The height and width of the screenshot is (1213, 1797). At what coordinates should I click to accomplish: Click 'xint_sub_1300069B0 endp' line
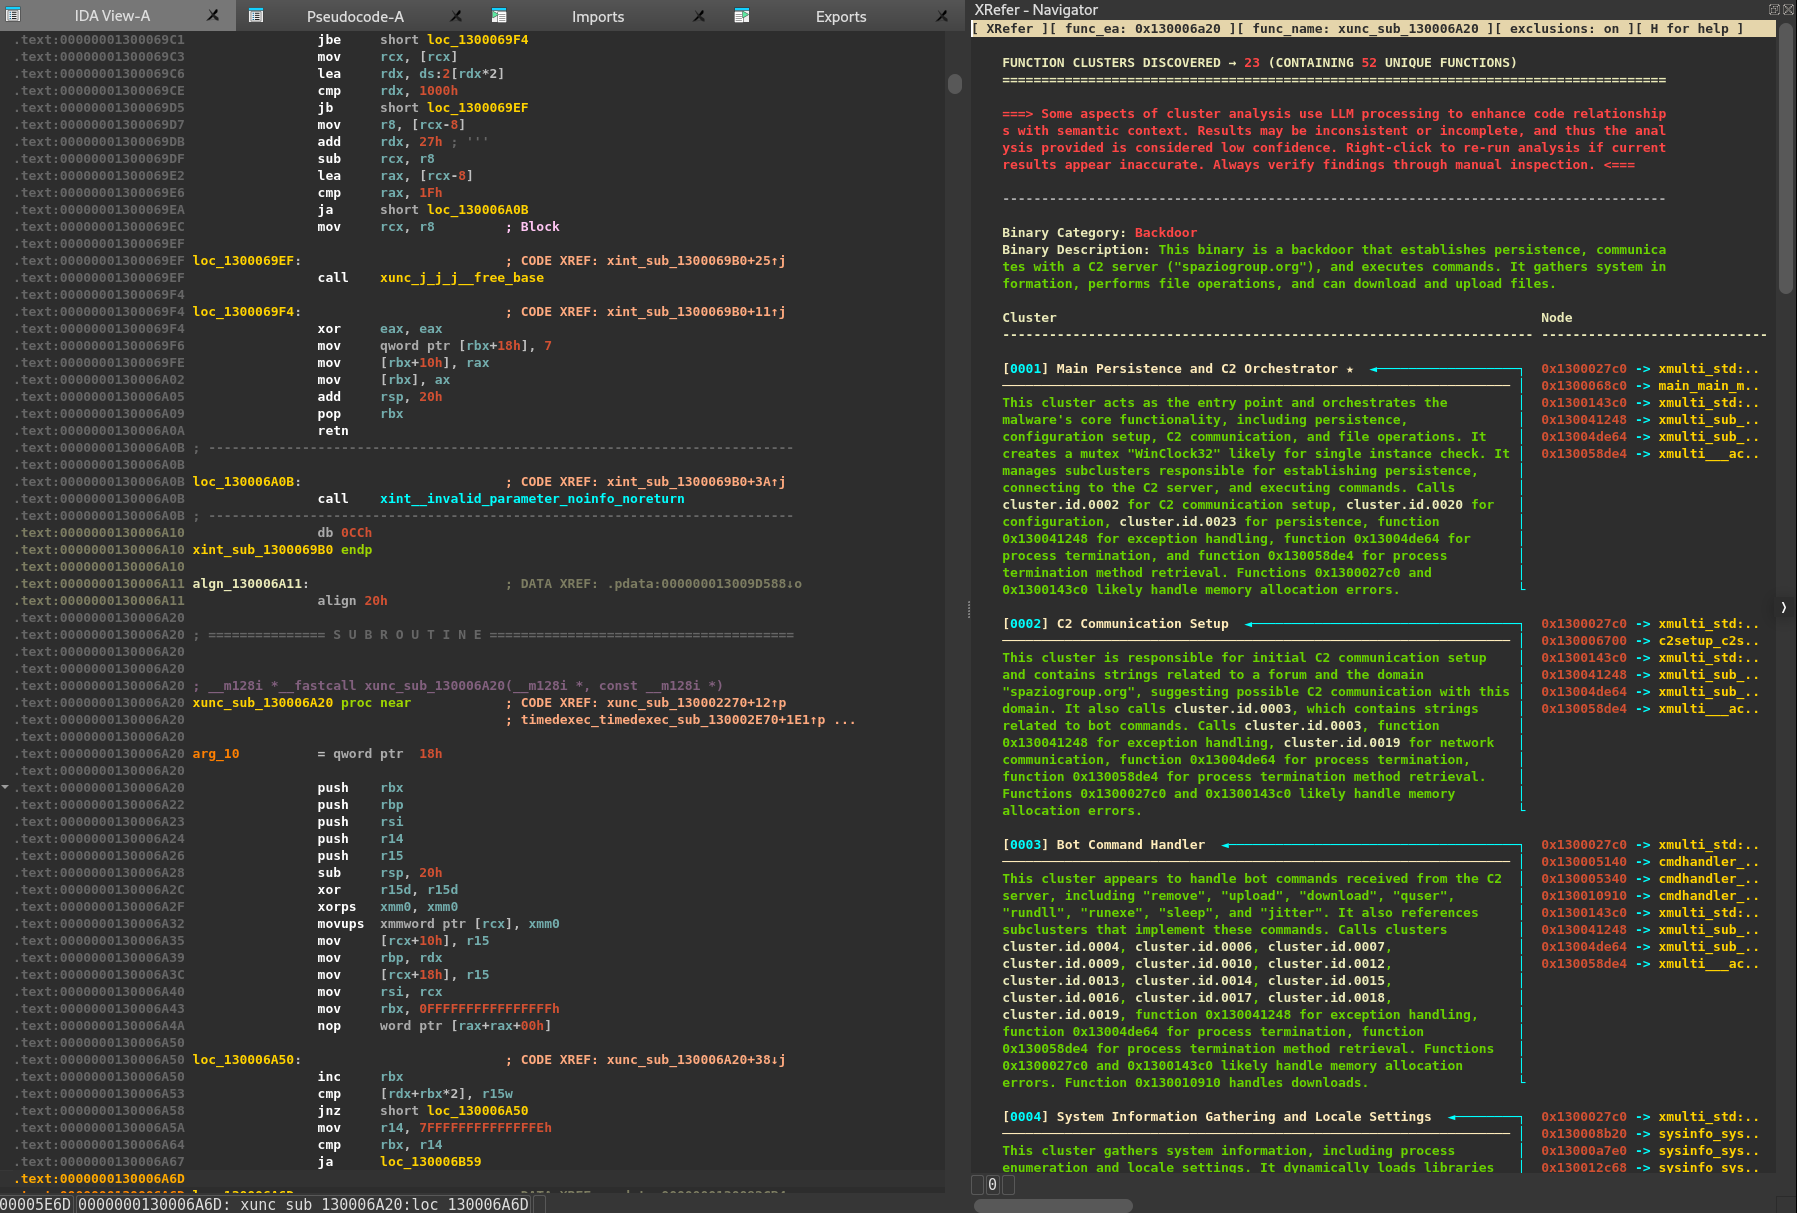pos(282,550)
